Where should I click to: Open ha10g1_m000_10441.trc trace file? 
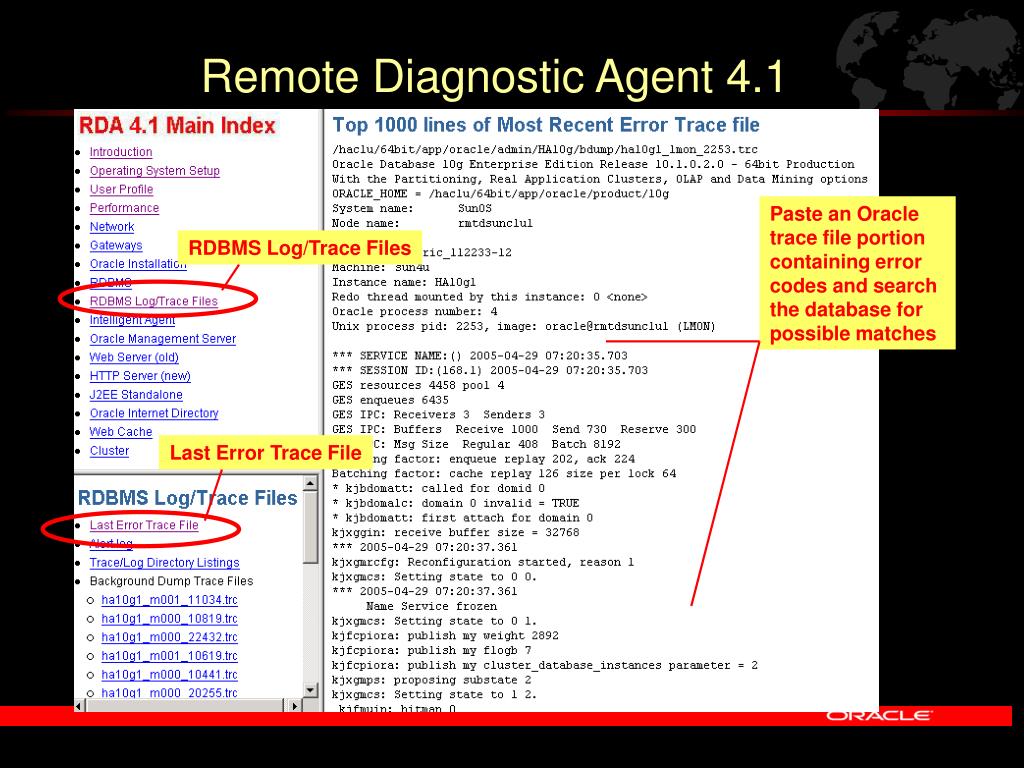[x=169, y=675]
